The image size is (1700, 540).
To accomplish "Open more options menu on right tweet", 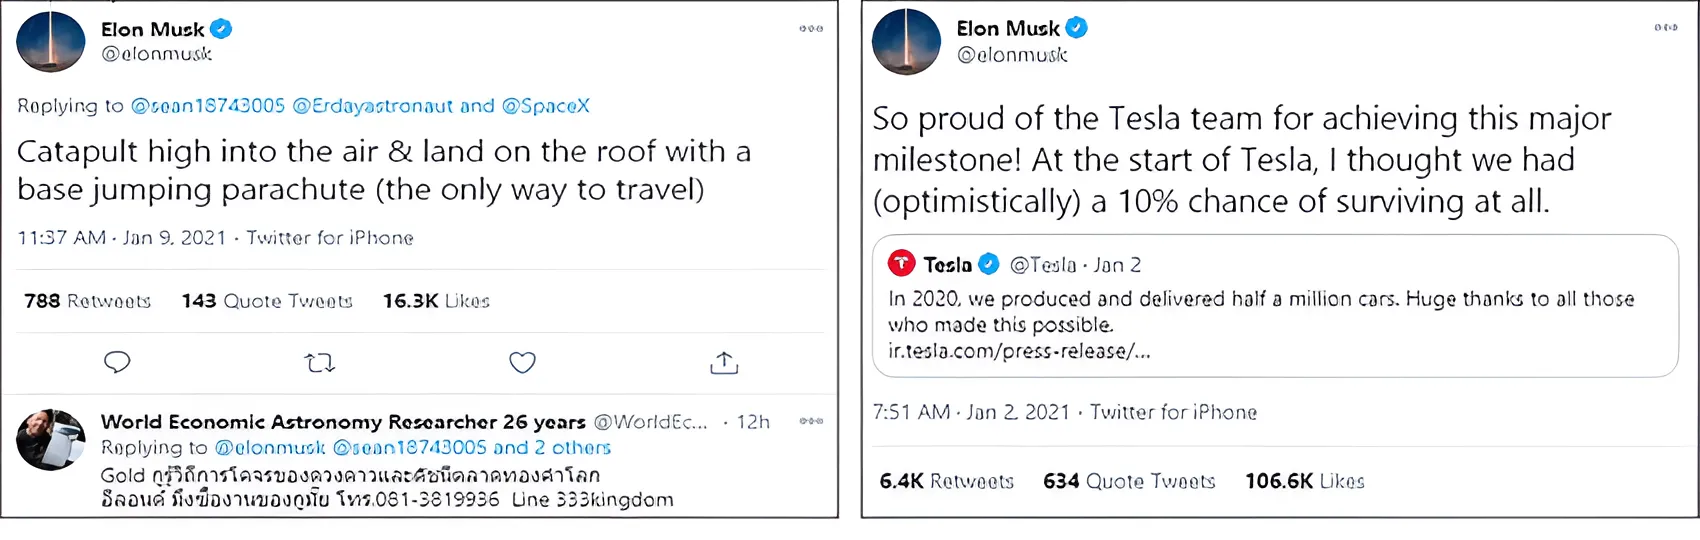I will tap(1666, 28).
